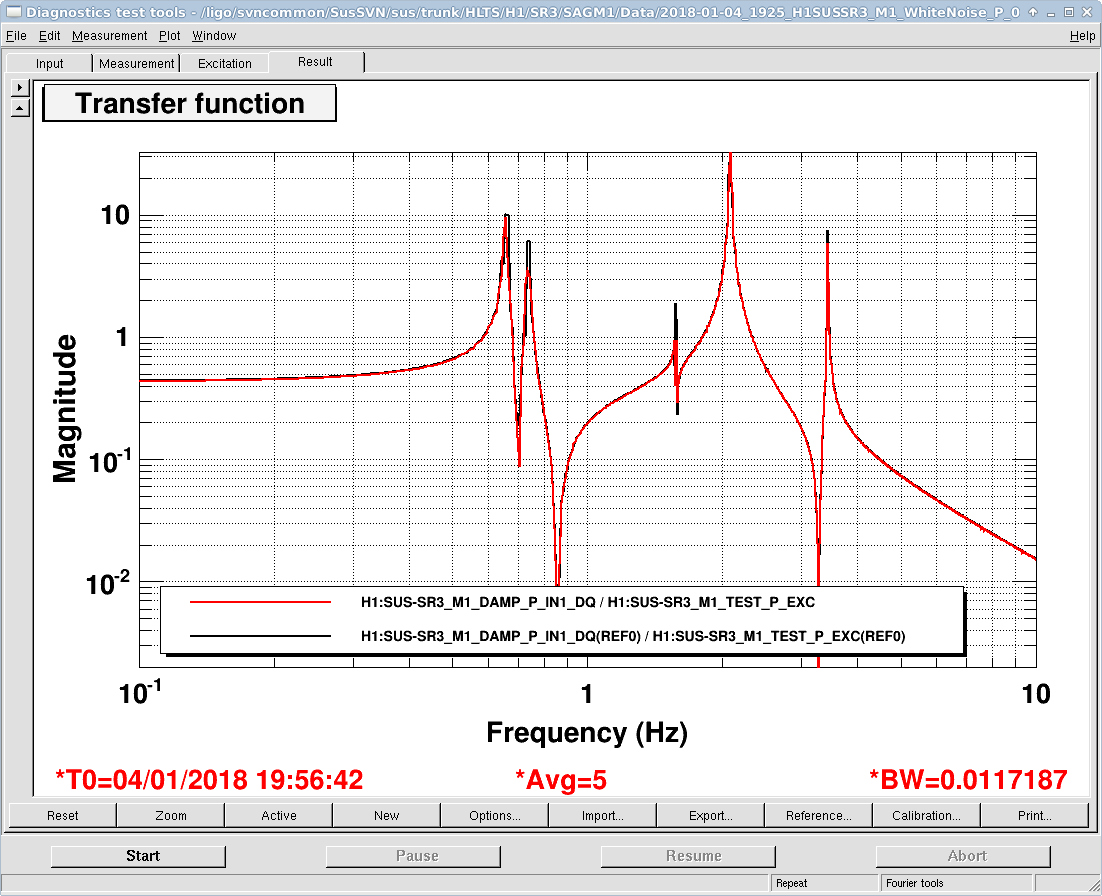This screenshot has height=896, width=1102.
Task: Minimize the Diagnostics test tools window
Action: (x=1051, y=12)
